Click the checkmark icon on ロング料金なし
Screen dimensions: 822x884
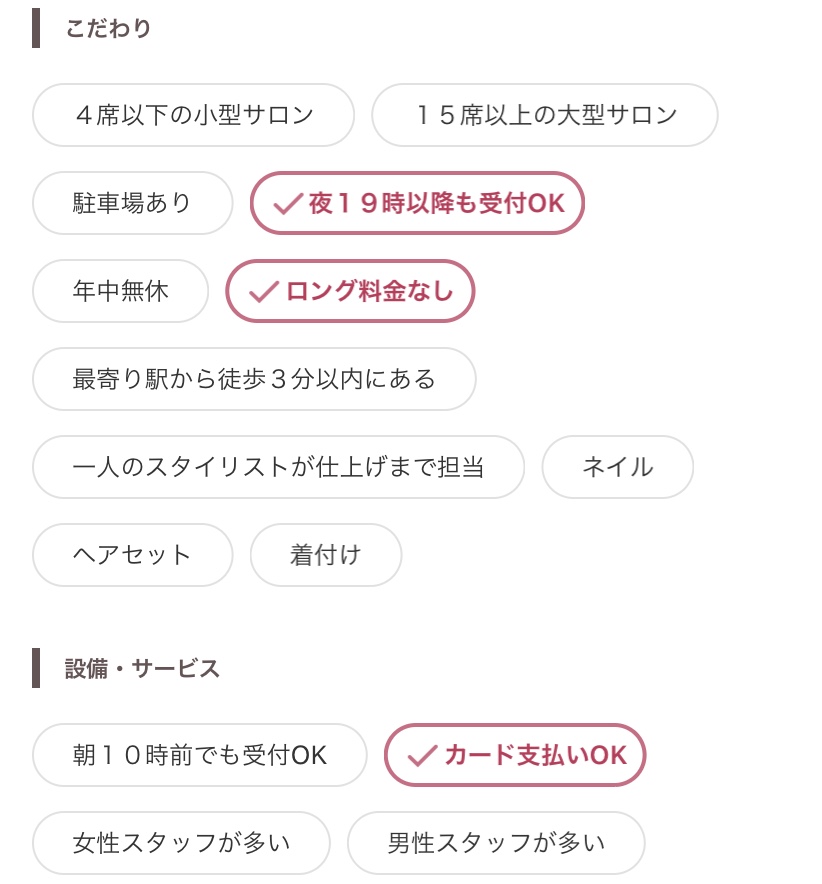point(264,293)
